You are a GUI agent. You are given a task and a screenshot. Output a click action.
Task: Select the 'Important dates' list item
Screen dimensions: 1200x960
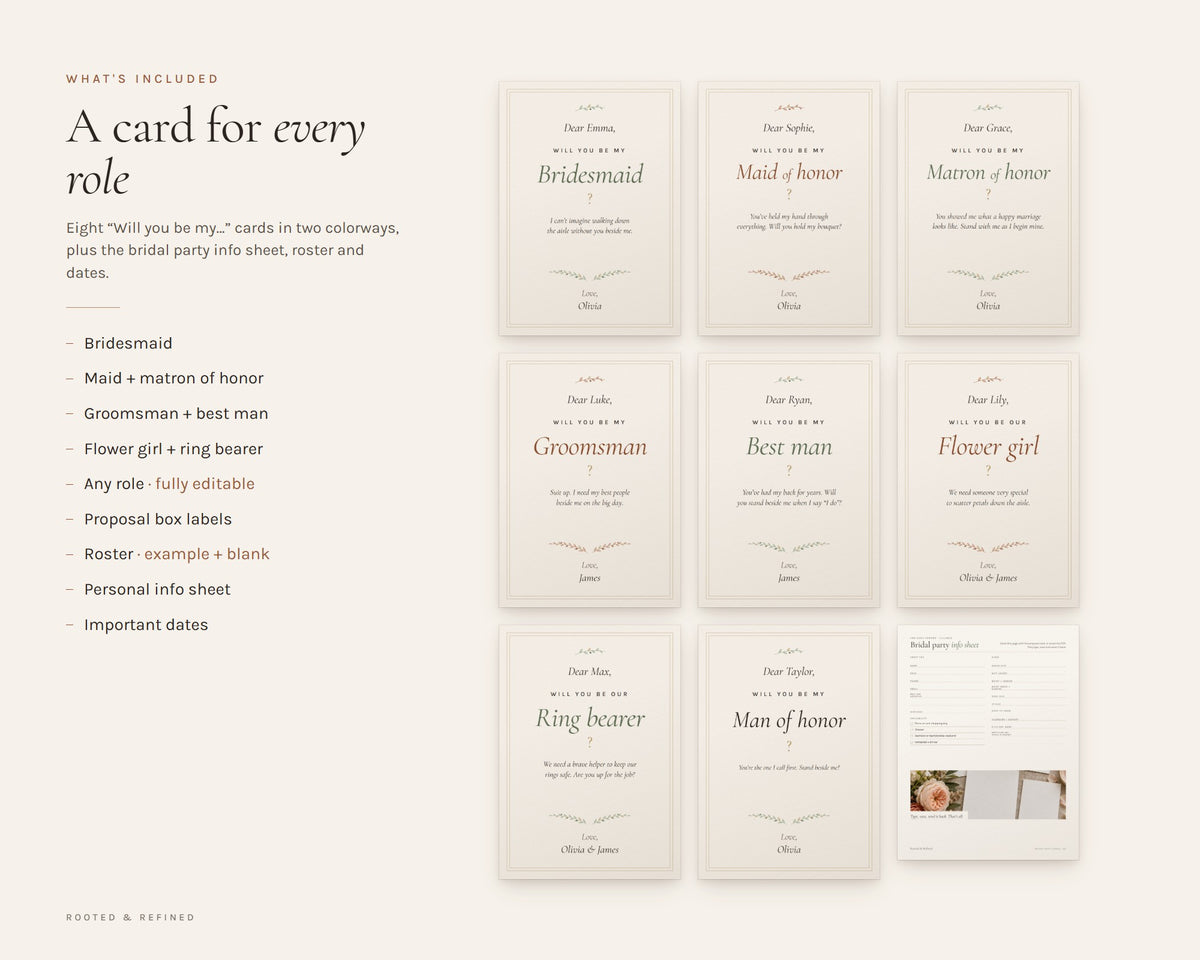[146, 625]
